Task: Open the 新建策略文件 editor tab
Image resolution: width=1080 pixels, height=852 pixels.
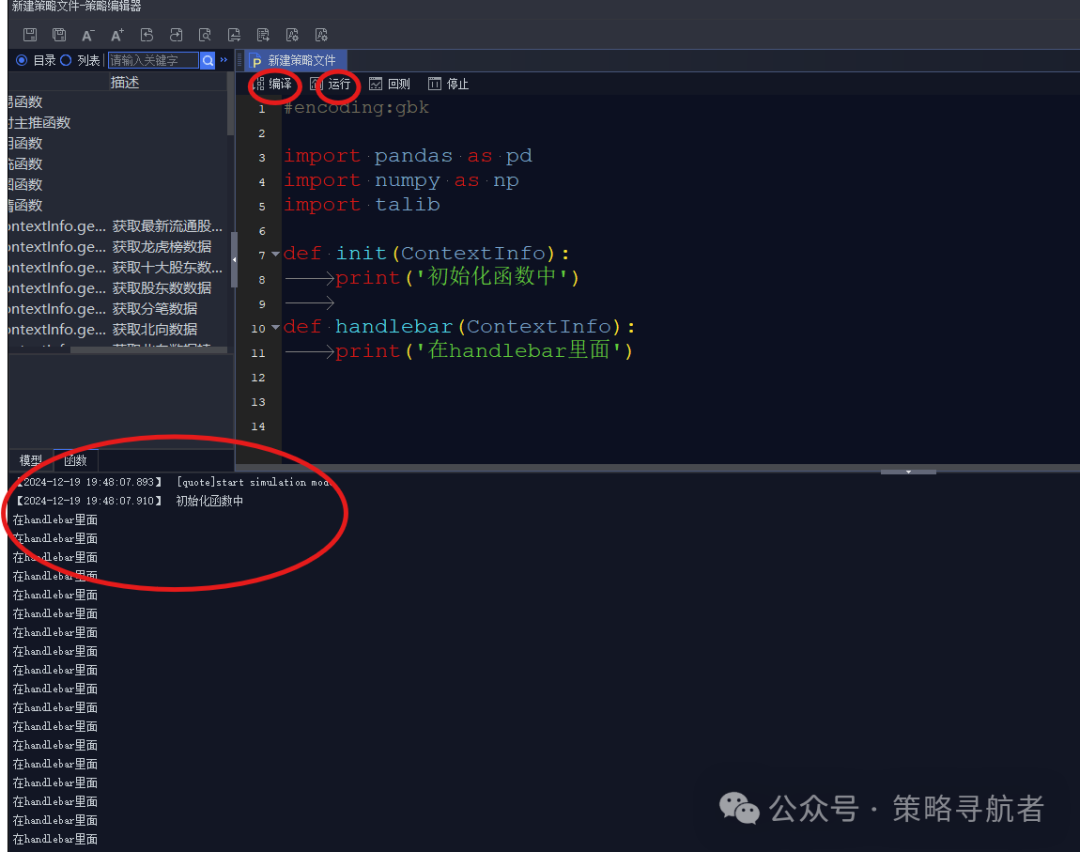Action: [x=294, y=61]
